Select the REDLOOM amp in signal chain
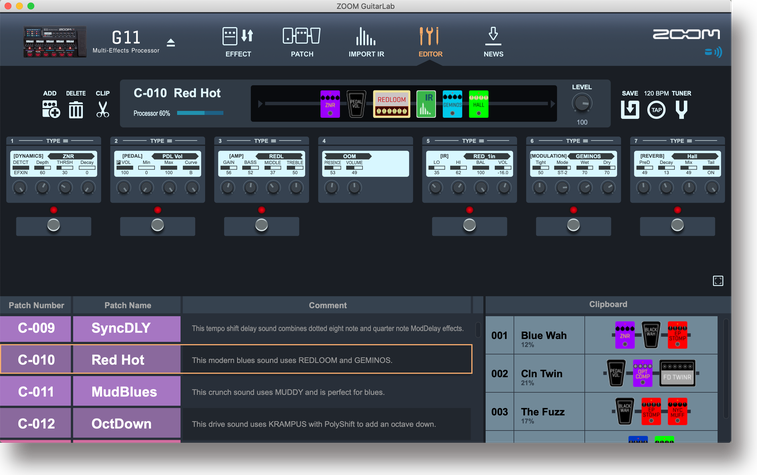This screenshot has width=757, height=475. (x=392, y=104)
